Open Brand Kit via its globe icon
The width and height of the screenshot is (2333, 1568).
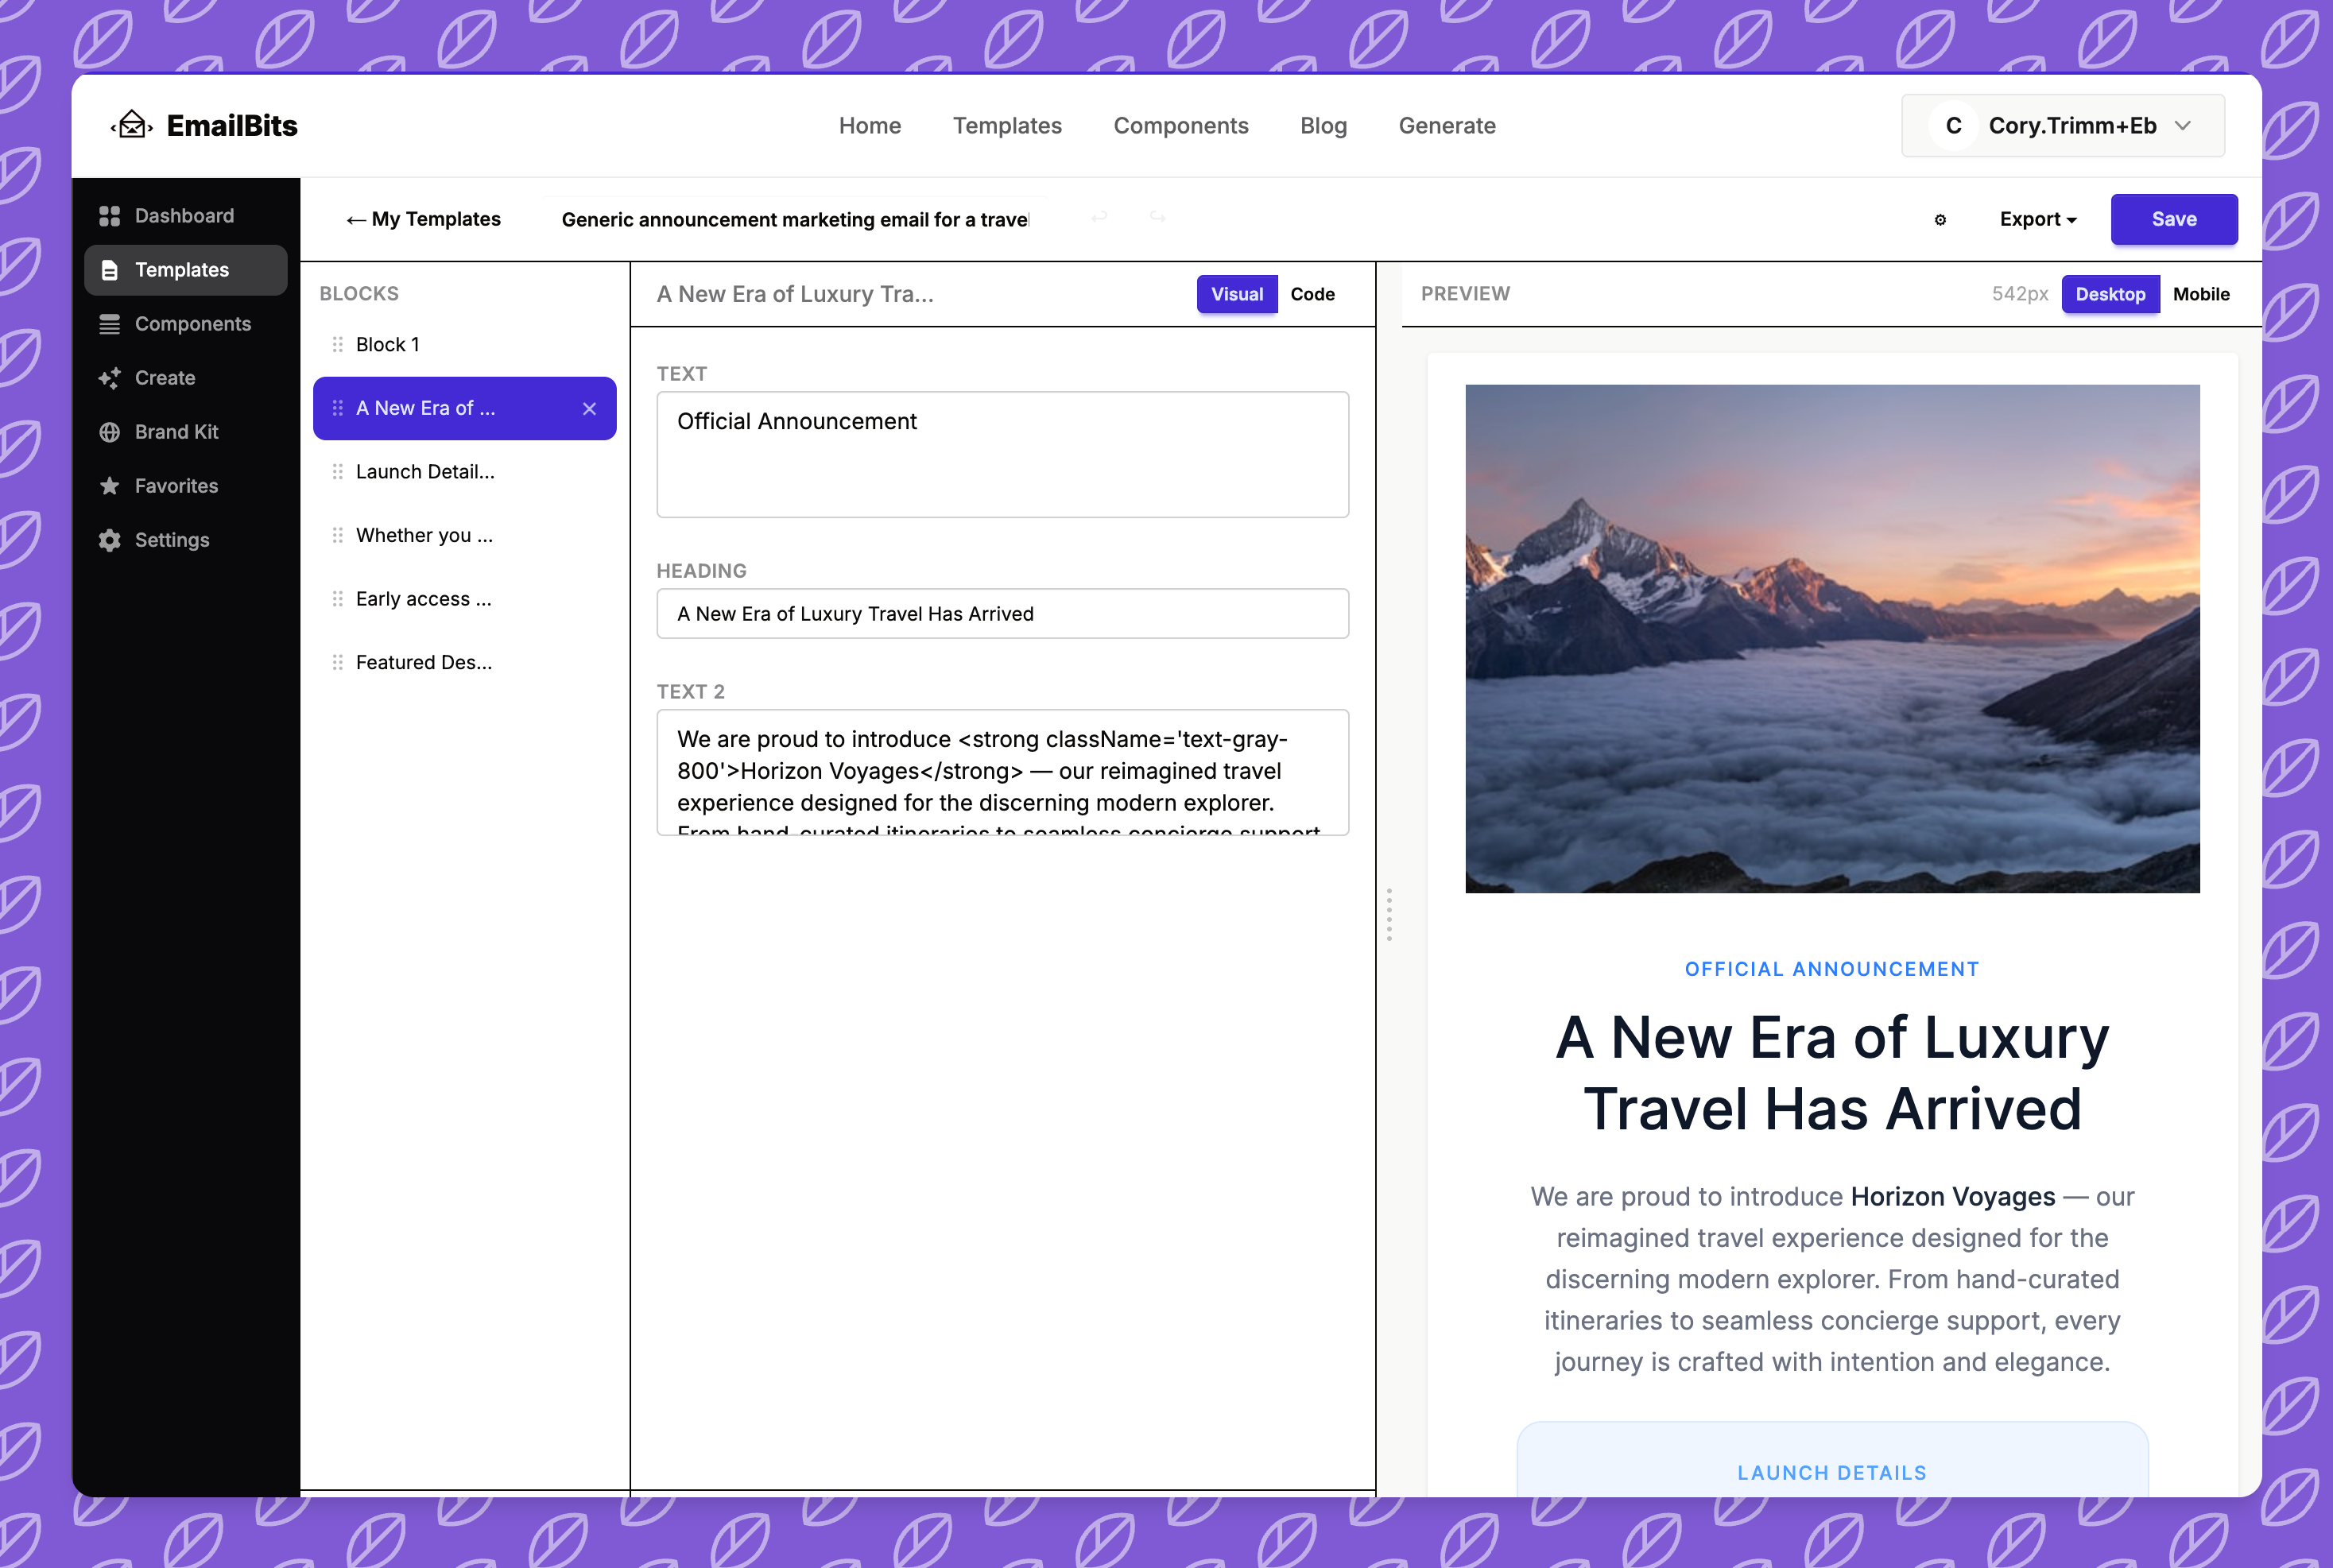[110, 431]
